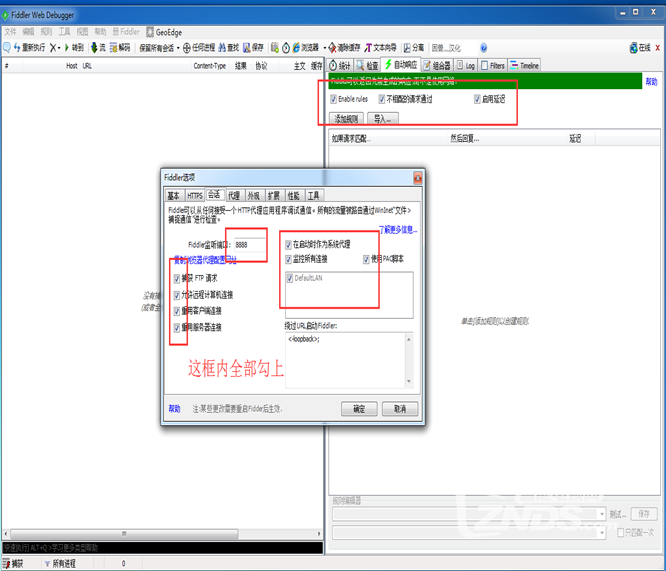This screenshot has height=571, width=666.
Task: Click the bypass URL loopback text box
Action: pyautogui.click(x=349, y=360)
